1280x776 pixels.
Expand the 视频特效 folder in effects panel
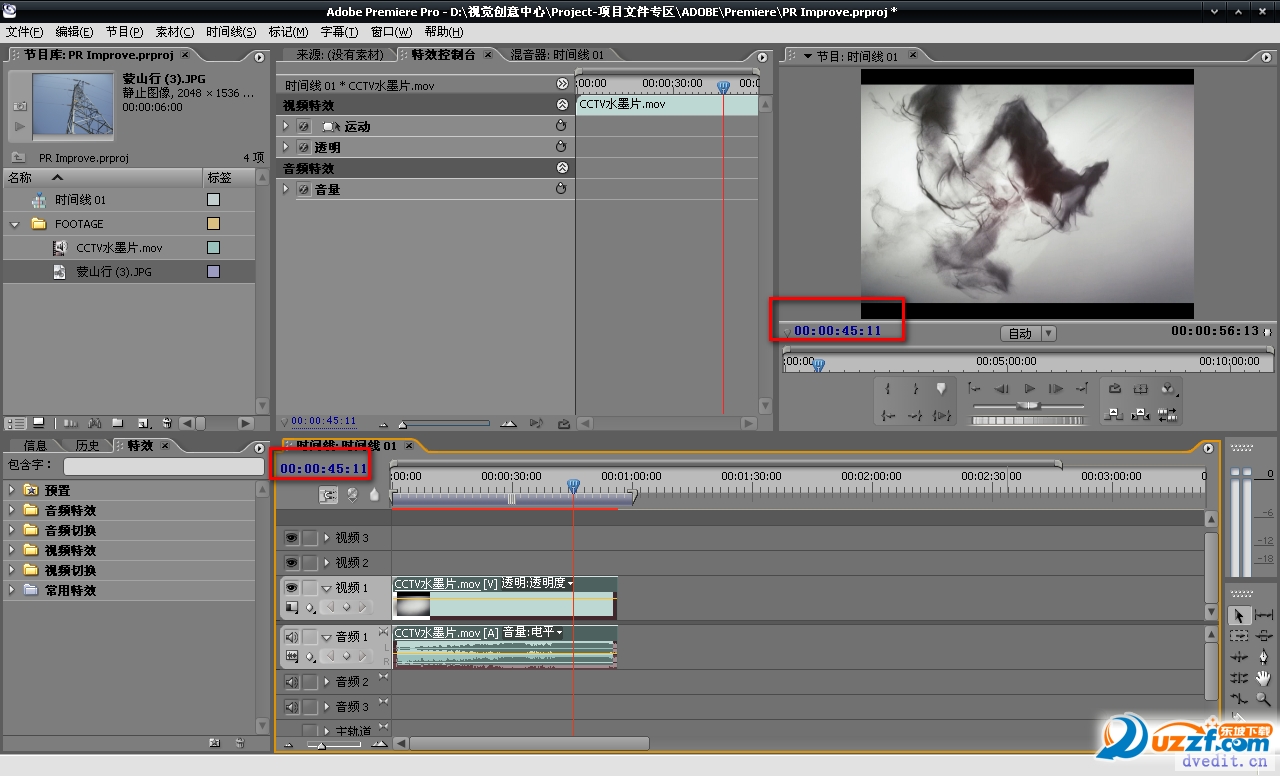(x=12, y=551)
